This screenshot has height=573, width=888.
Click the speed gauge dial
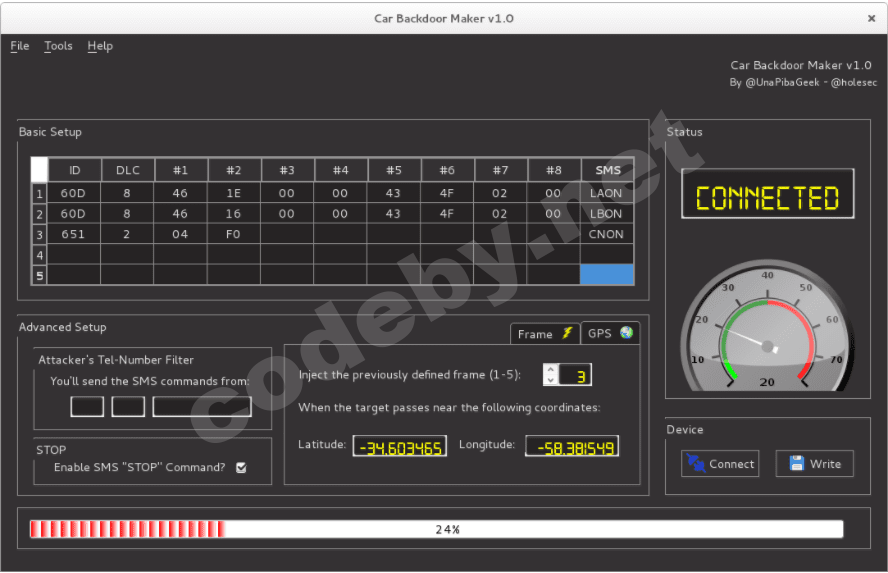767,326
